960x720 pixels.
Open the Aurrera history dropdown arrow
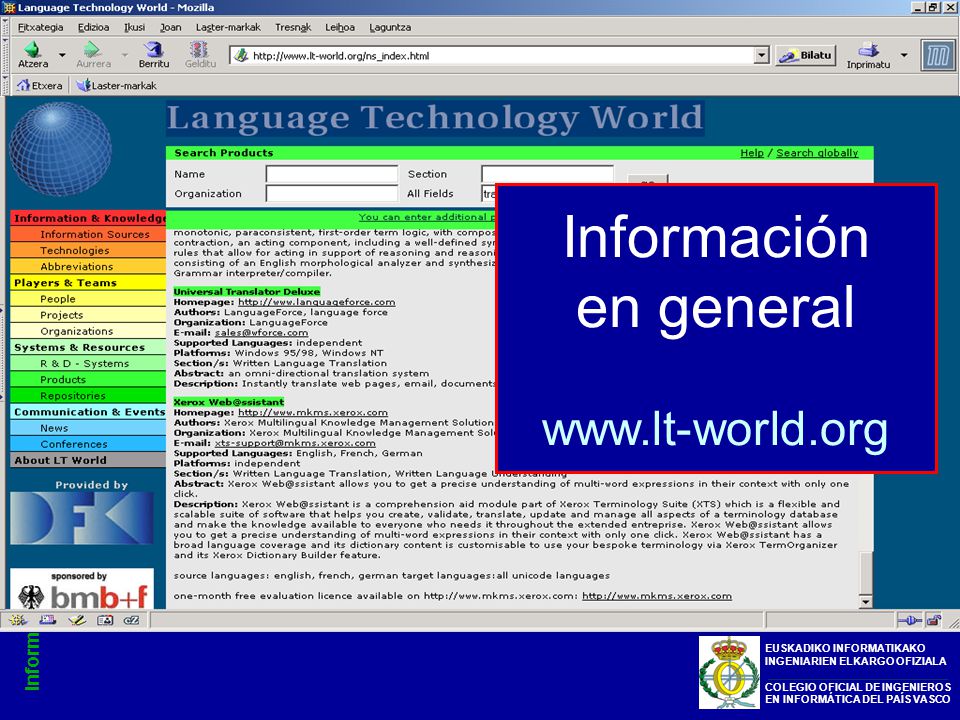click(124, 54)
